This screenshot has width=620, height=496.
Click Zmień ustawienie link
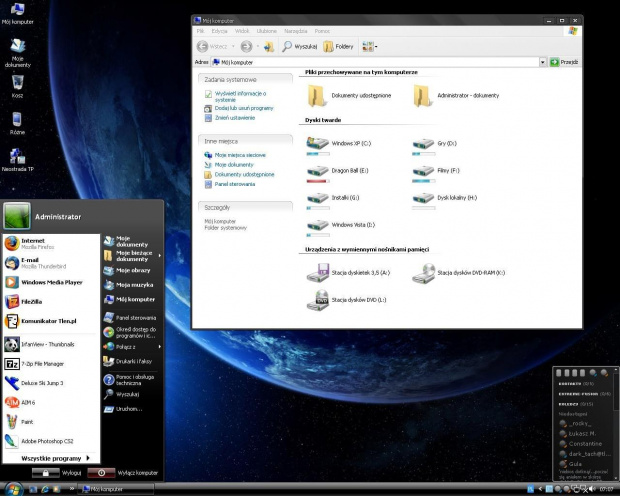pyautogui.click(x=235, y=118)
